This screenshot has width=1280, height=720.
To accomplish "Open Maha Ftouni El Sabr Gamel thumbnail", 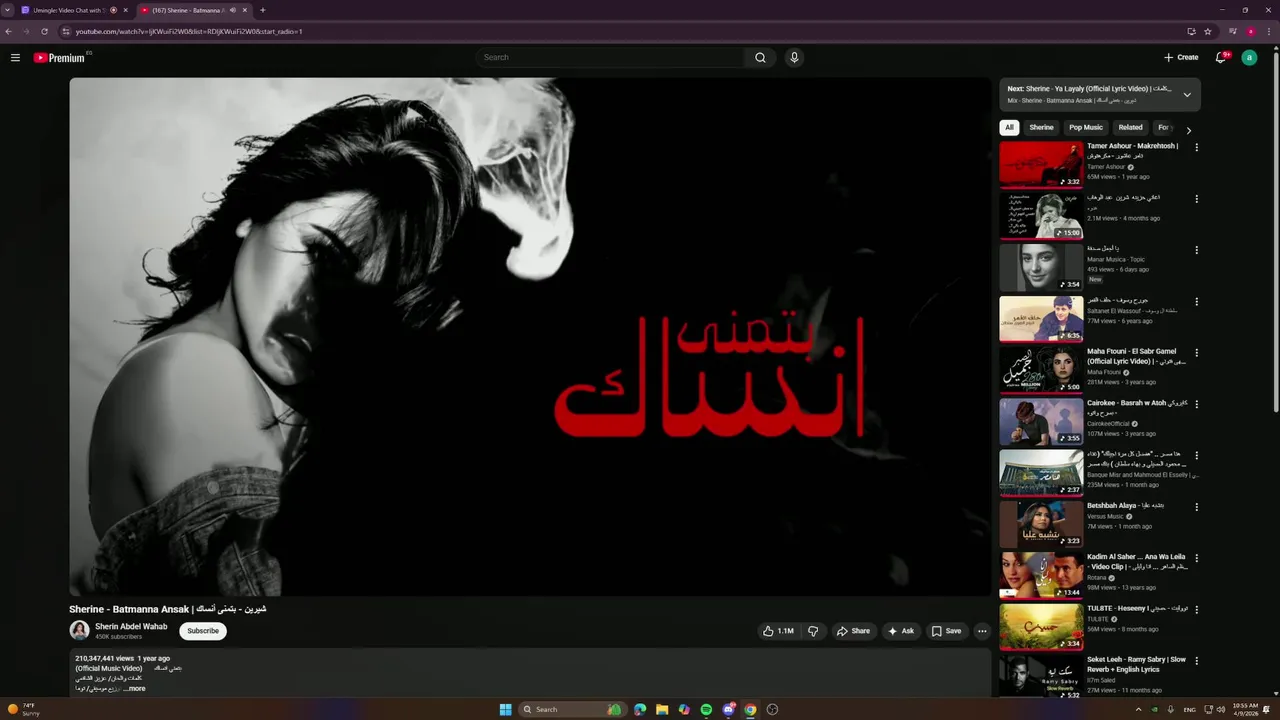I will click(x=1041, y=370).
